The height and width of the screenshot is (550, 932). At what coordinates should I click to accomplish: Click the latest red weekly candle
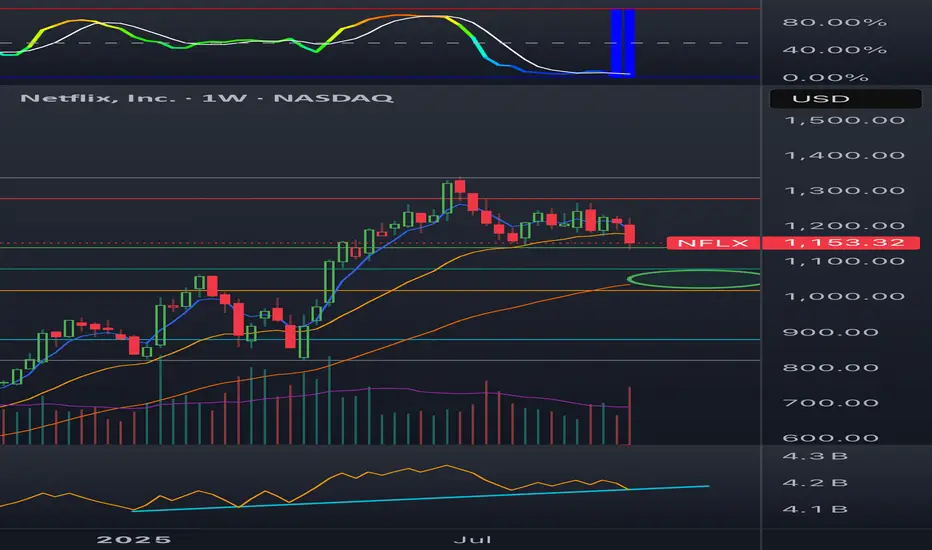pos(629,233)
